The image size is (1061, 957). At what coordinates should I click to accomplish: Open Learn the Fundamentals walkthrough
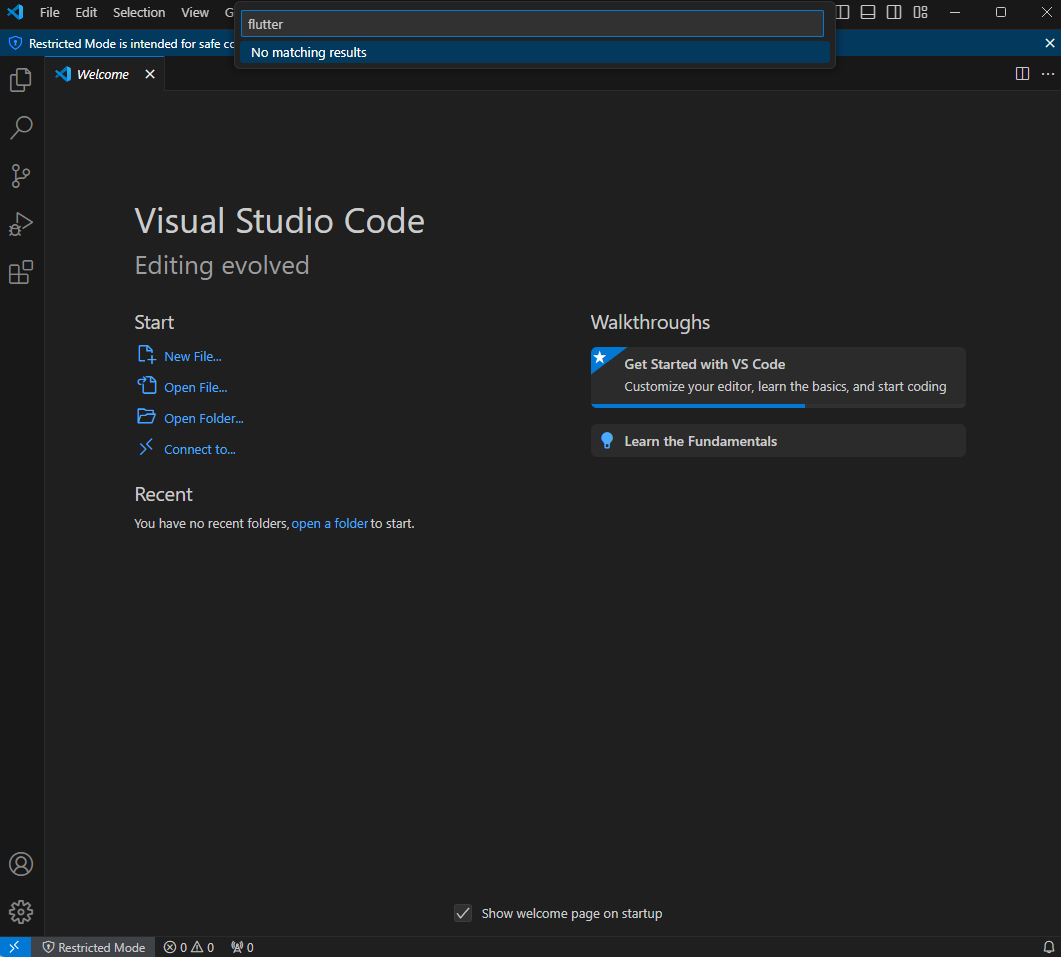[778, 441]
